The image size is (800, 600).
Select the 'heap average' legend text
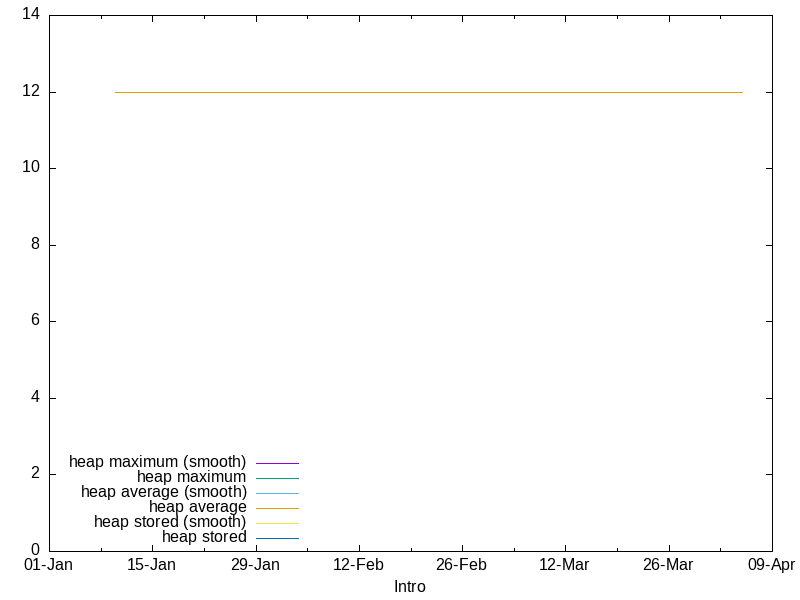(197, 507)
